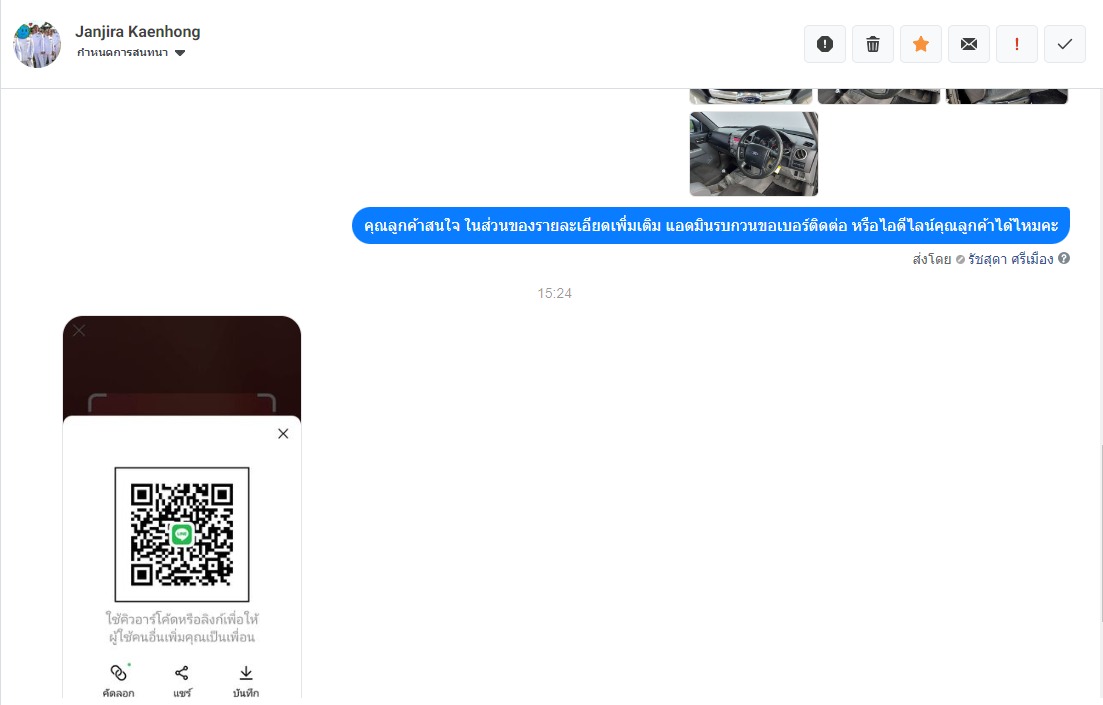Click the blue admin message bubble
Image resolution: width=1103 pixels, height=705 pixels.
(x=710, y=225)
